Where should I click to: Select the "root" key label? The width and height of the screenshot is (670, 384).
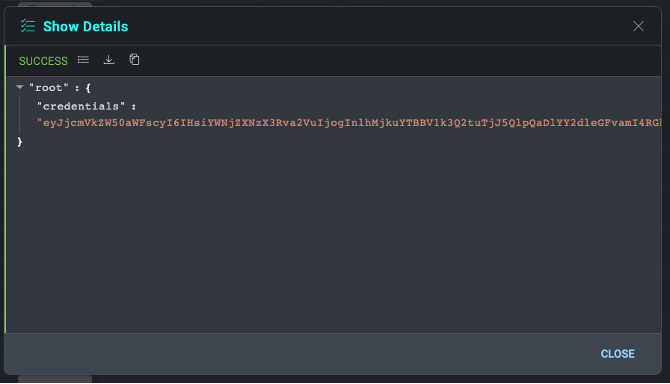point(49,88)
